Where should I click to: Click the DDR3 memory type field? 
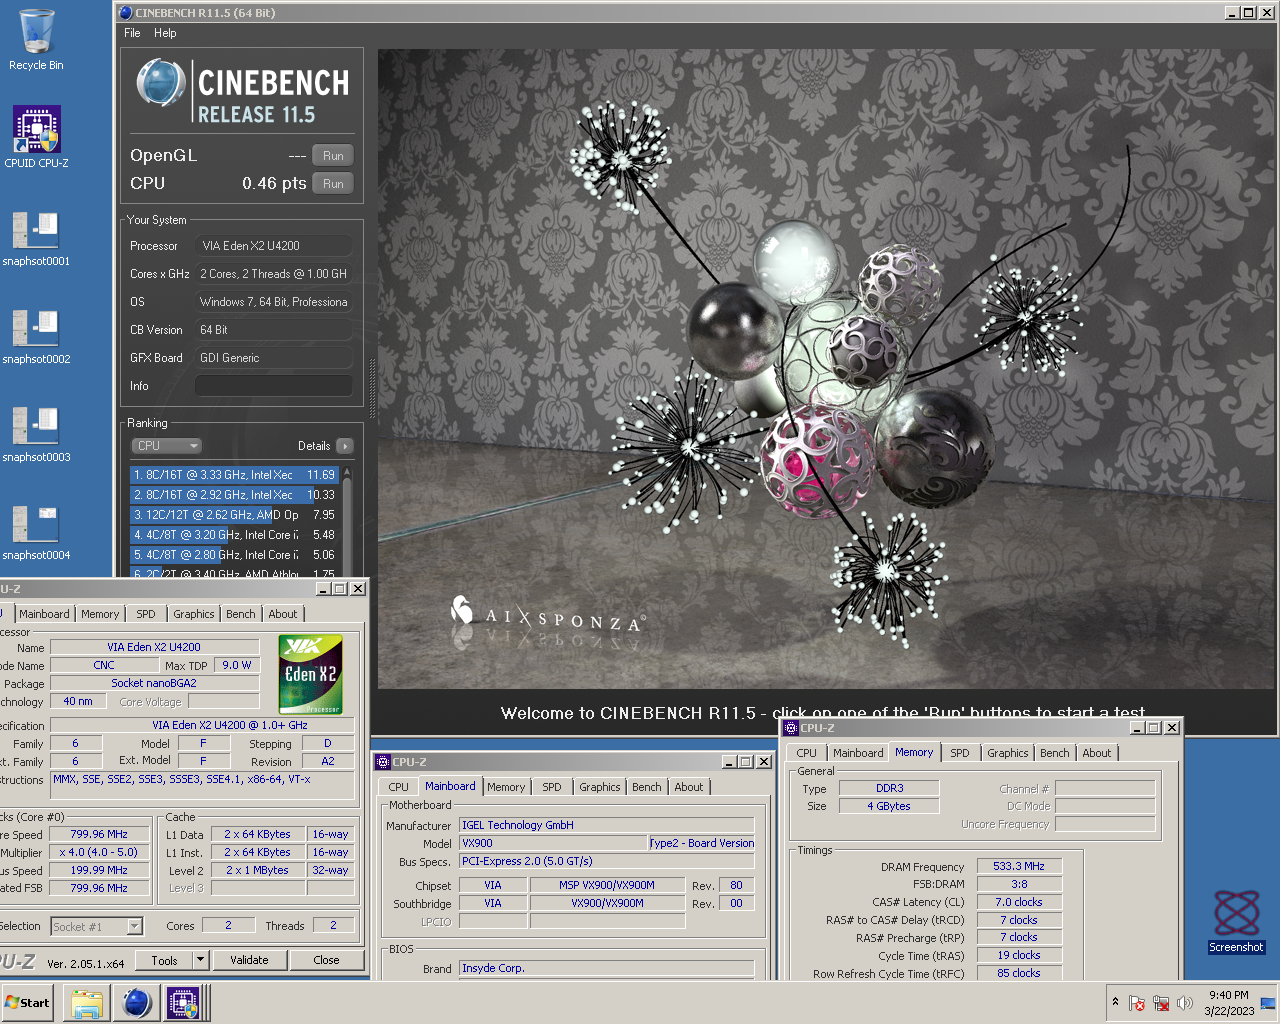(x=889, y=788)
